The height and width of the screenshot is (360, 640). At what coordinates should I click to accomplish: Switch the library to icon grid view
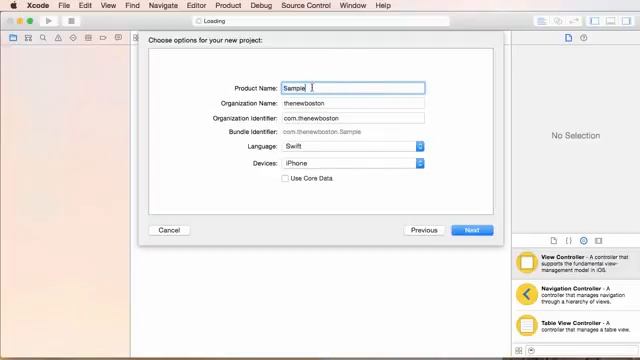(518, 351)
